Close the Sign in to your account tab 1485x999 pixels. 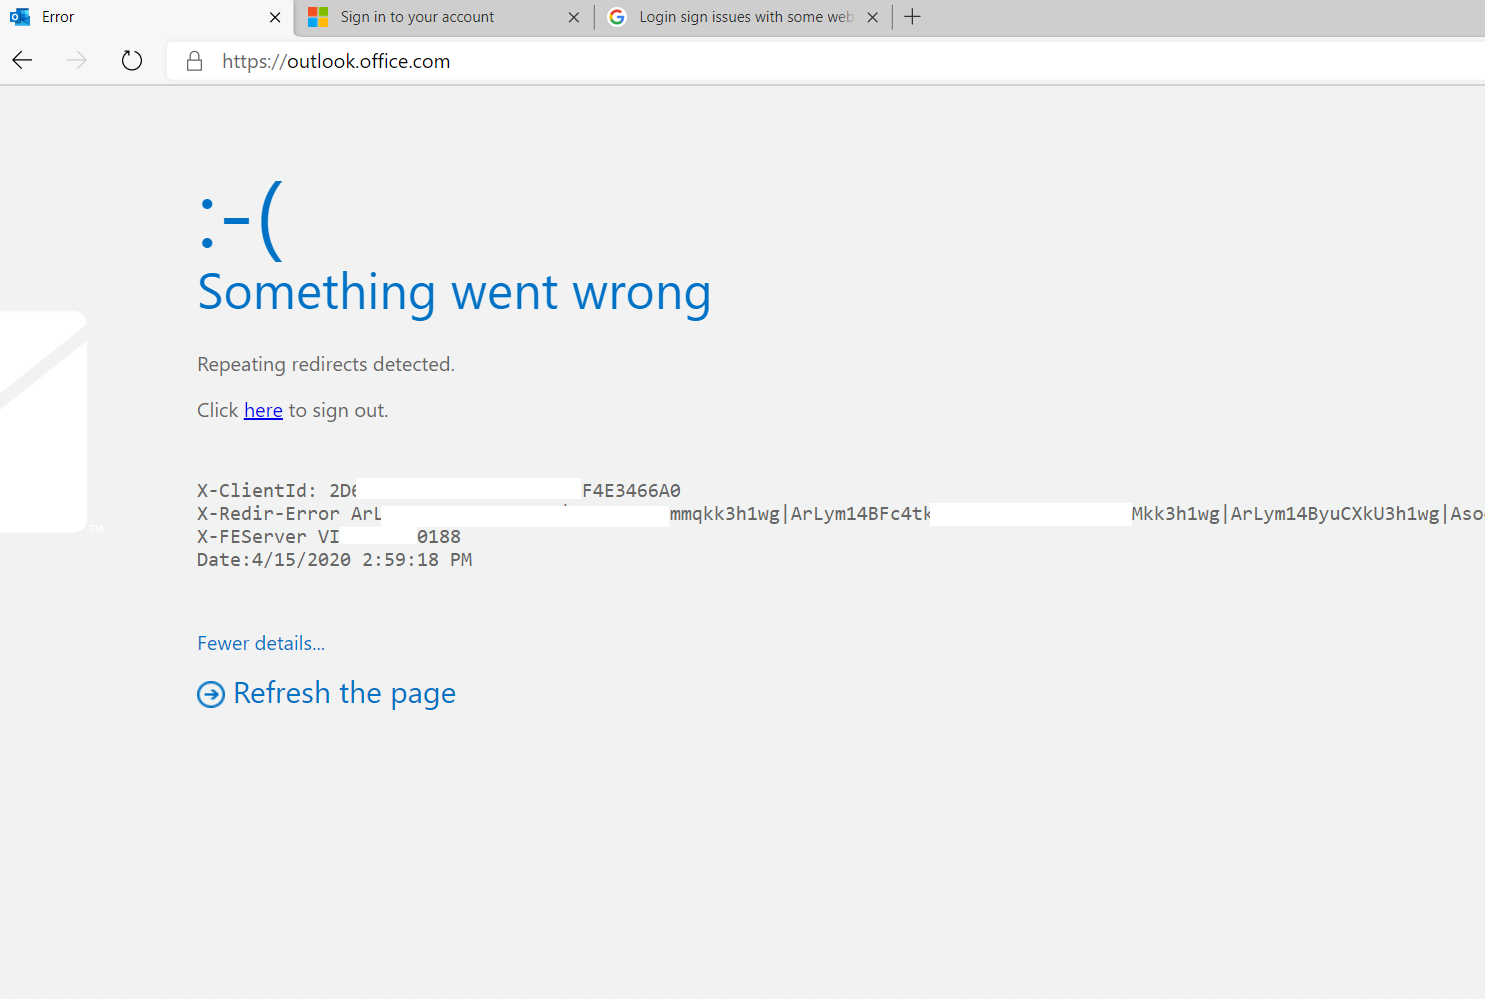[574, 17]
